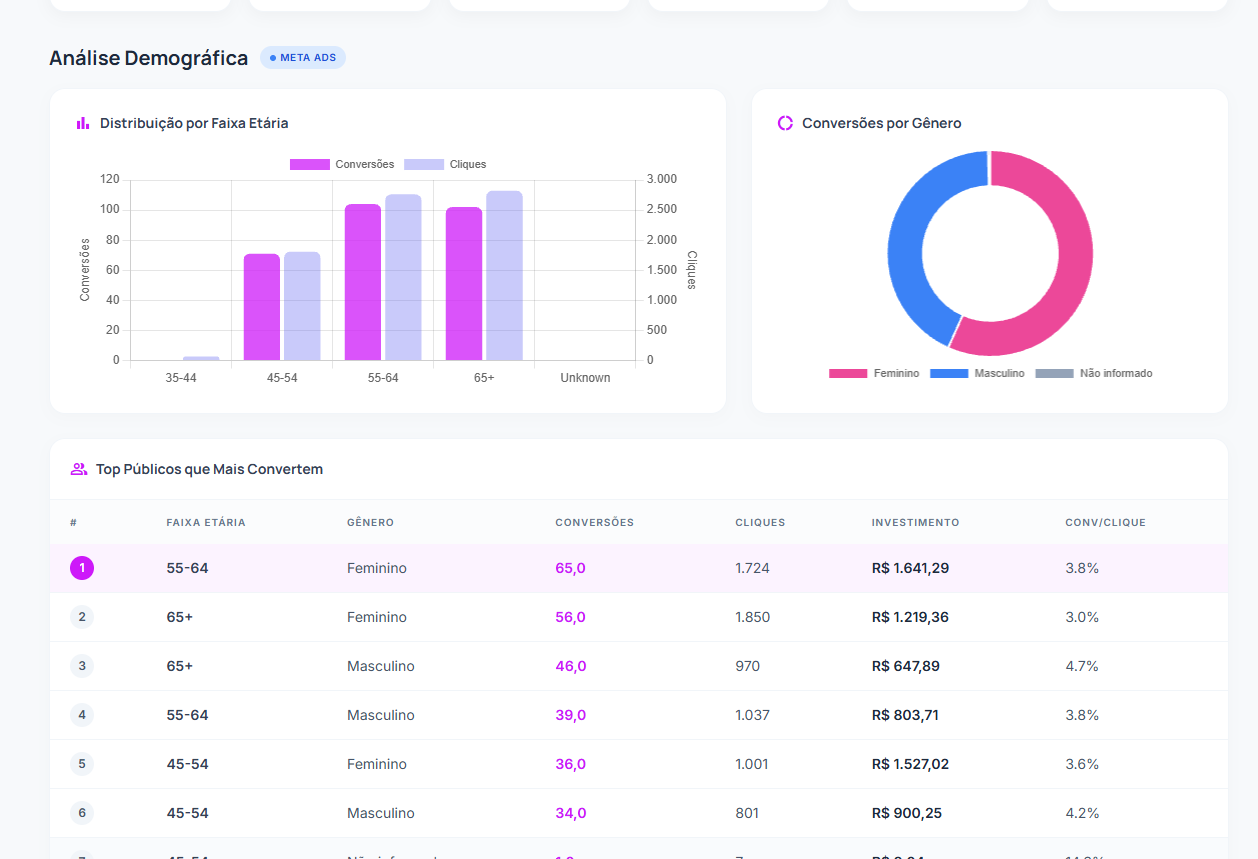Click the blue Masculino donut segment
Image resolution: width=1258 pixels, height=859 pixels.
point(906,240)
